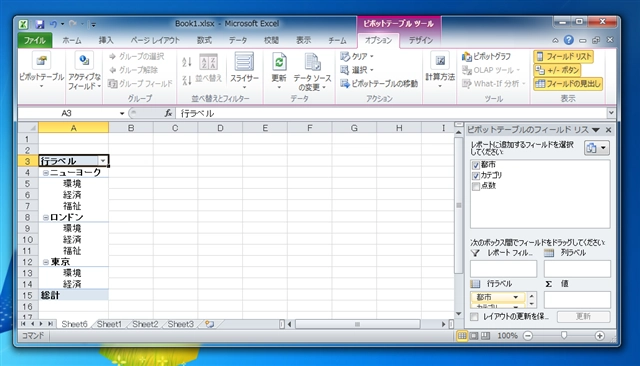Click the horizontal scrollbar of the sheet
The height and width of the screenshot is (366, 640).
[357, 324]
